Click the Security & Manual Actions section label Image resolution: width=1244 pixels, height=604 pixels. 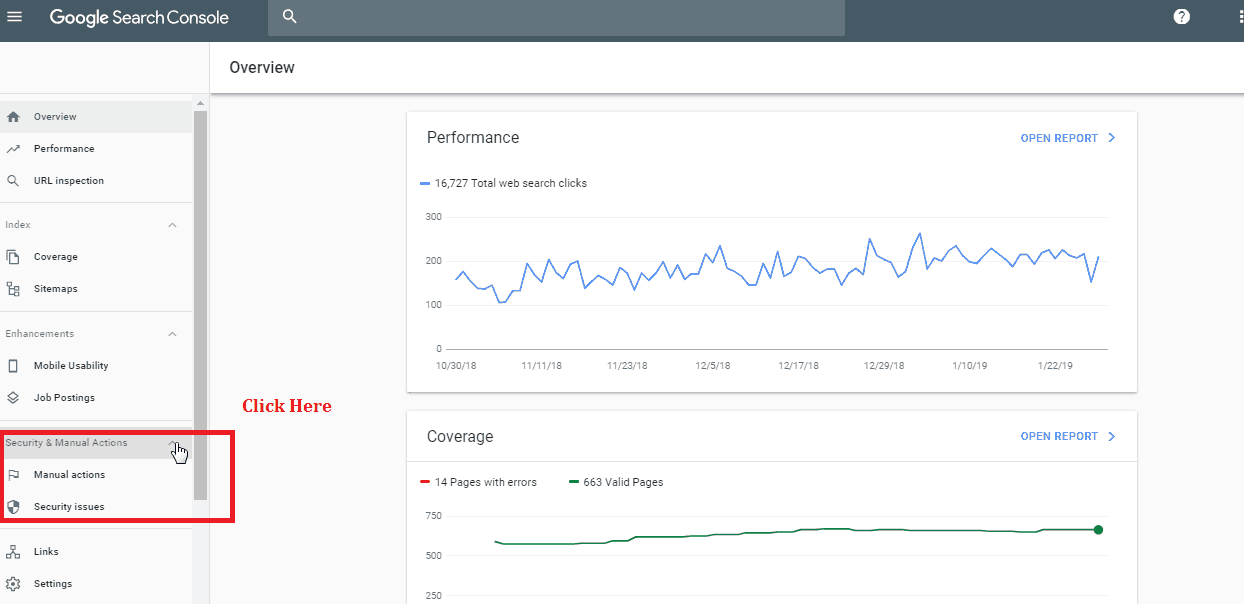(x=66, y=443)
